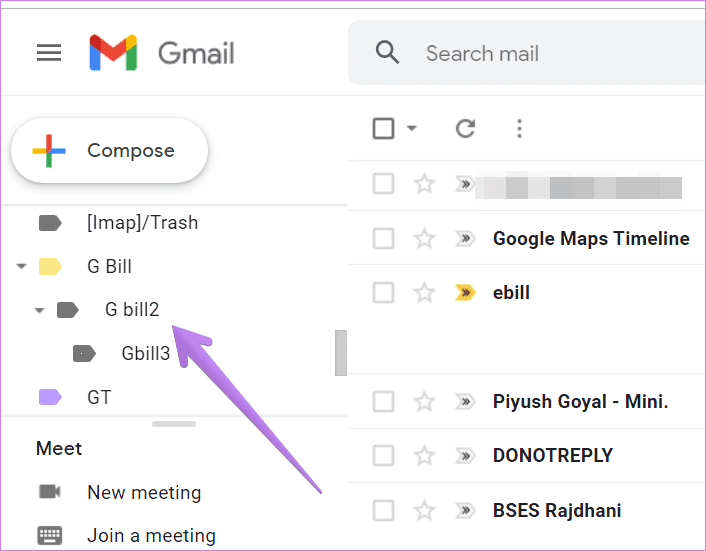Open the main menu hamburger icon
Viewport: 706px width, 551px height.
point(49,53)
